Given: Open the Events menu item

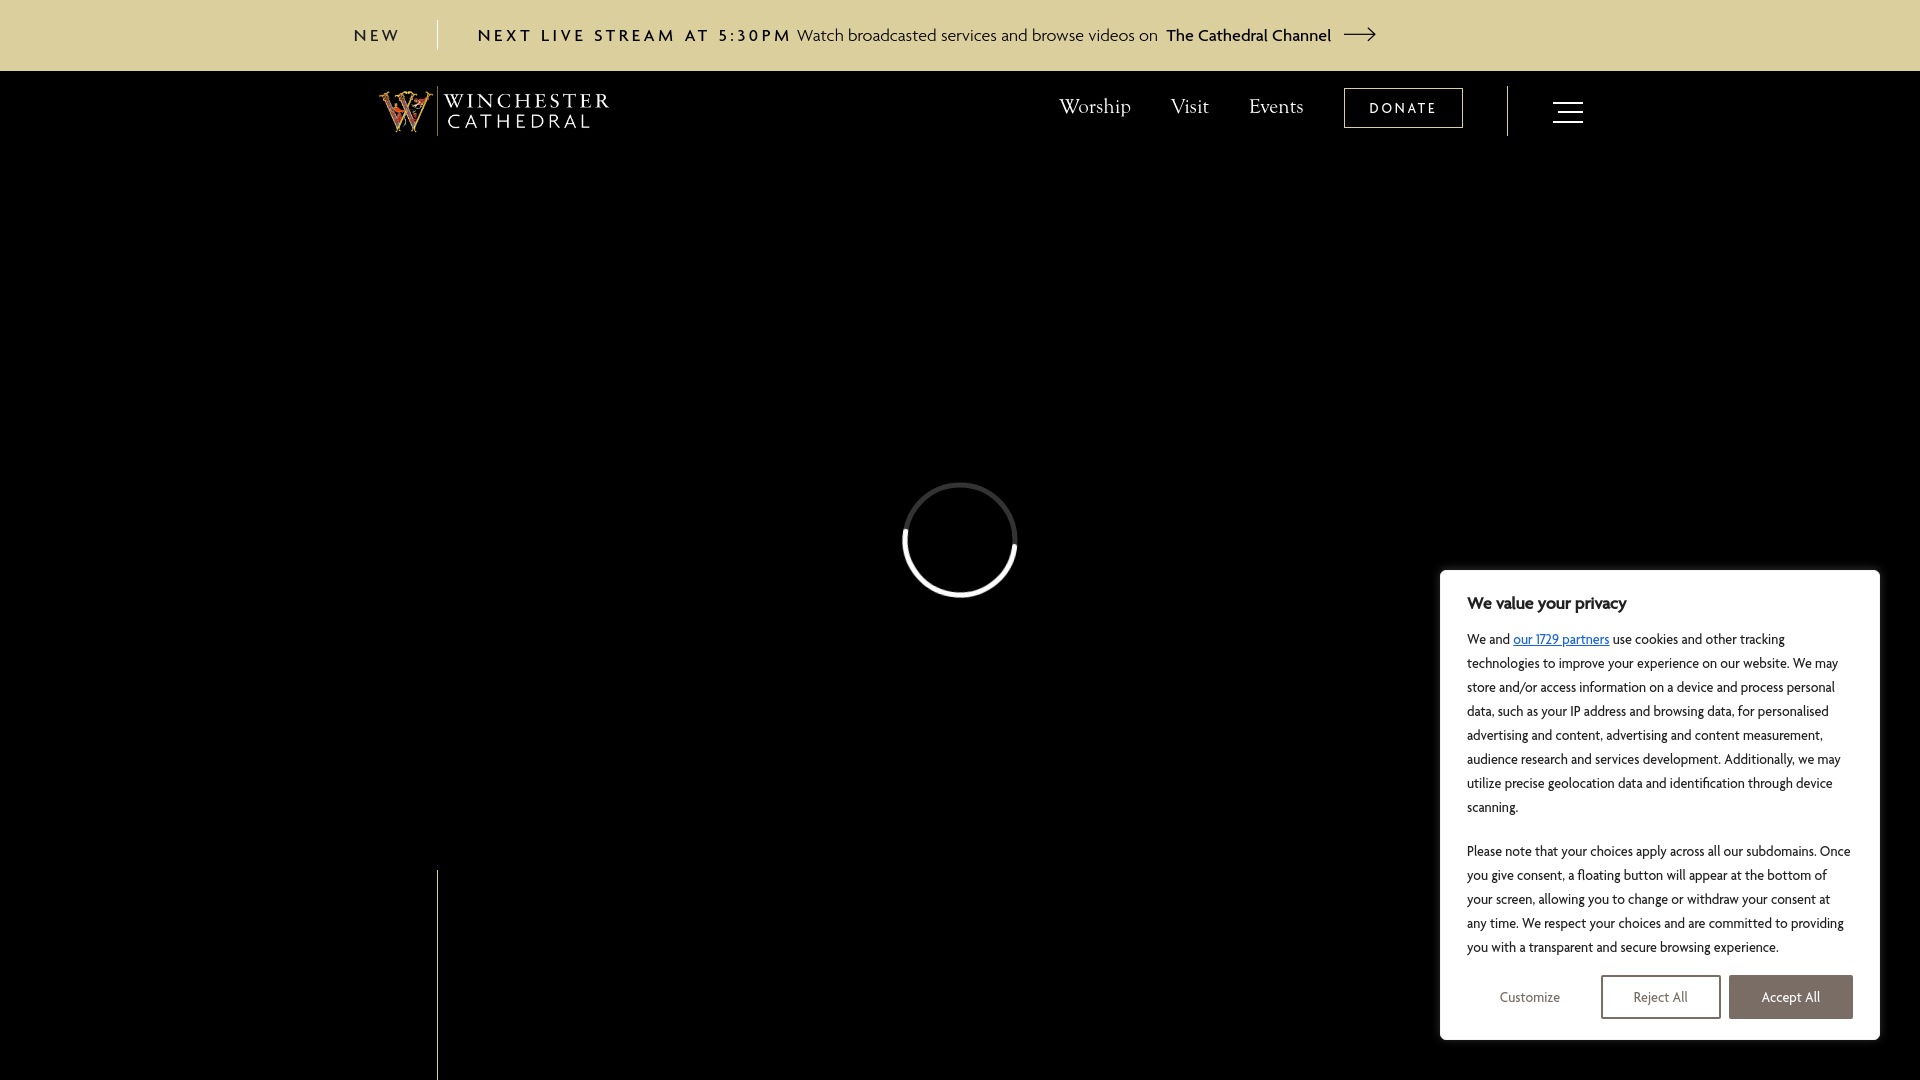Looking at the screenshot, I should point(1276,107).
